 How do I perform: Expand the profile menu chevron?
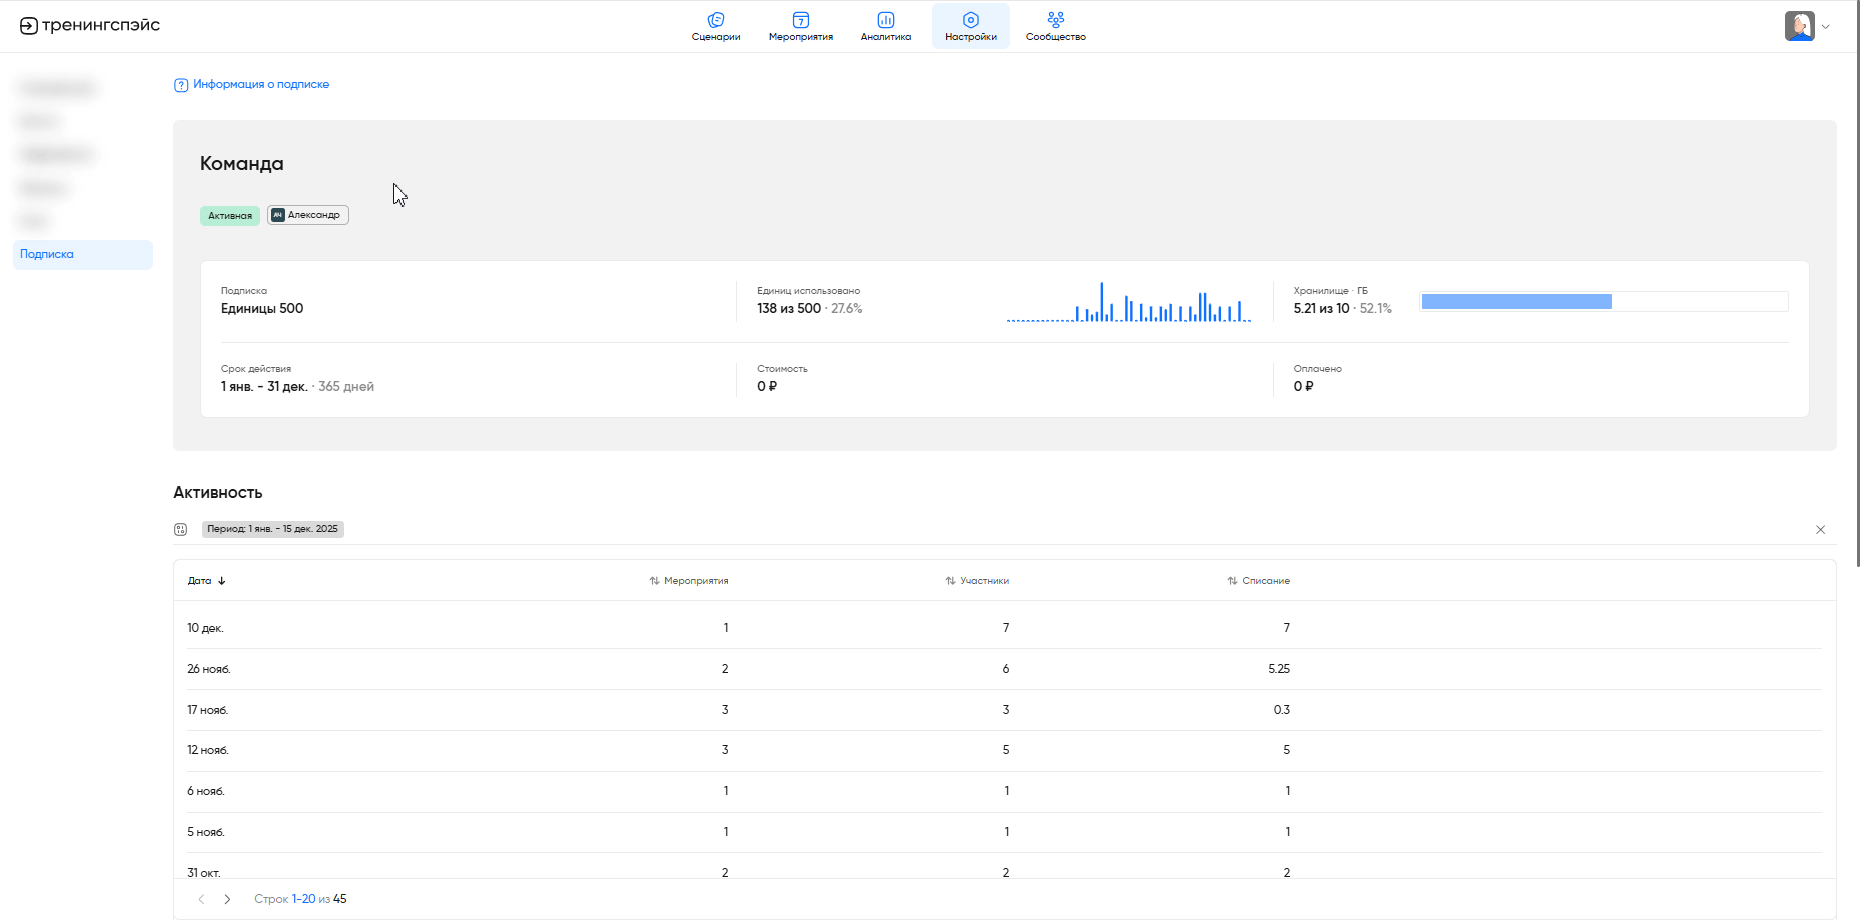point(1826,27)
